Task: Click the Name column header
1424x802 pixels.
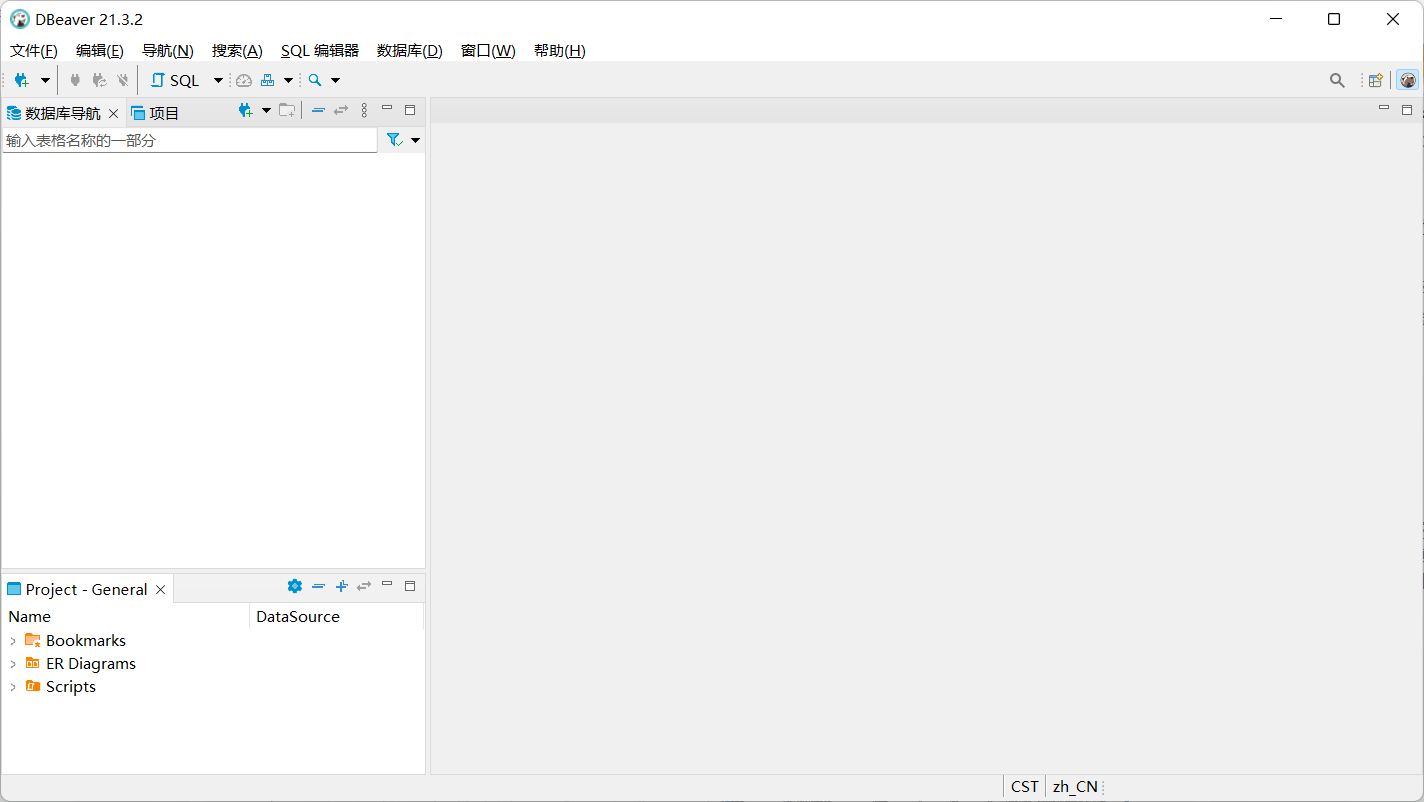Action: [x=125, y=617]
